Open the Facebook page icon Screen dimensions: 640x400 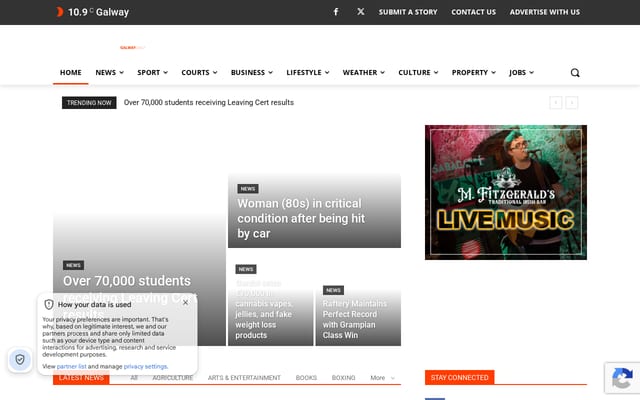tap(336, 12)
